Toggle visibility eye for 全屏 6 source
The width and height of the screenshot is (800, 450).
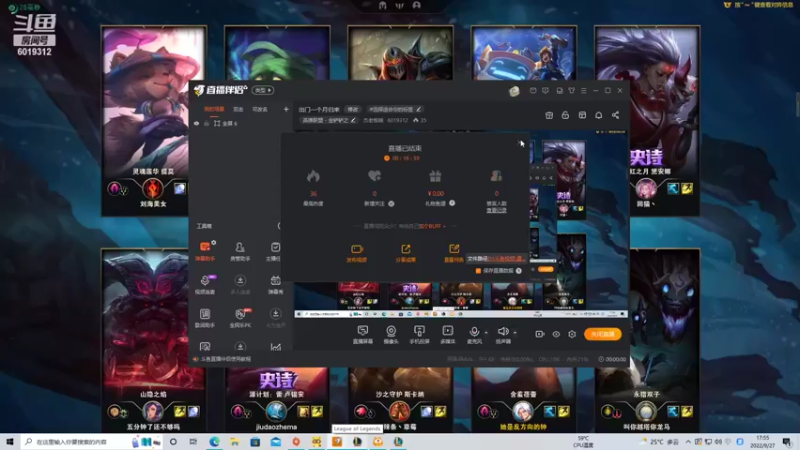pyautogui.click(x=196, y=123)
